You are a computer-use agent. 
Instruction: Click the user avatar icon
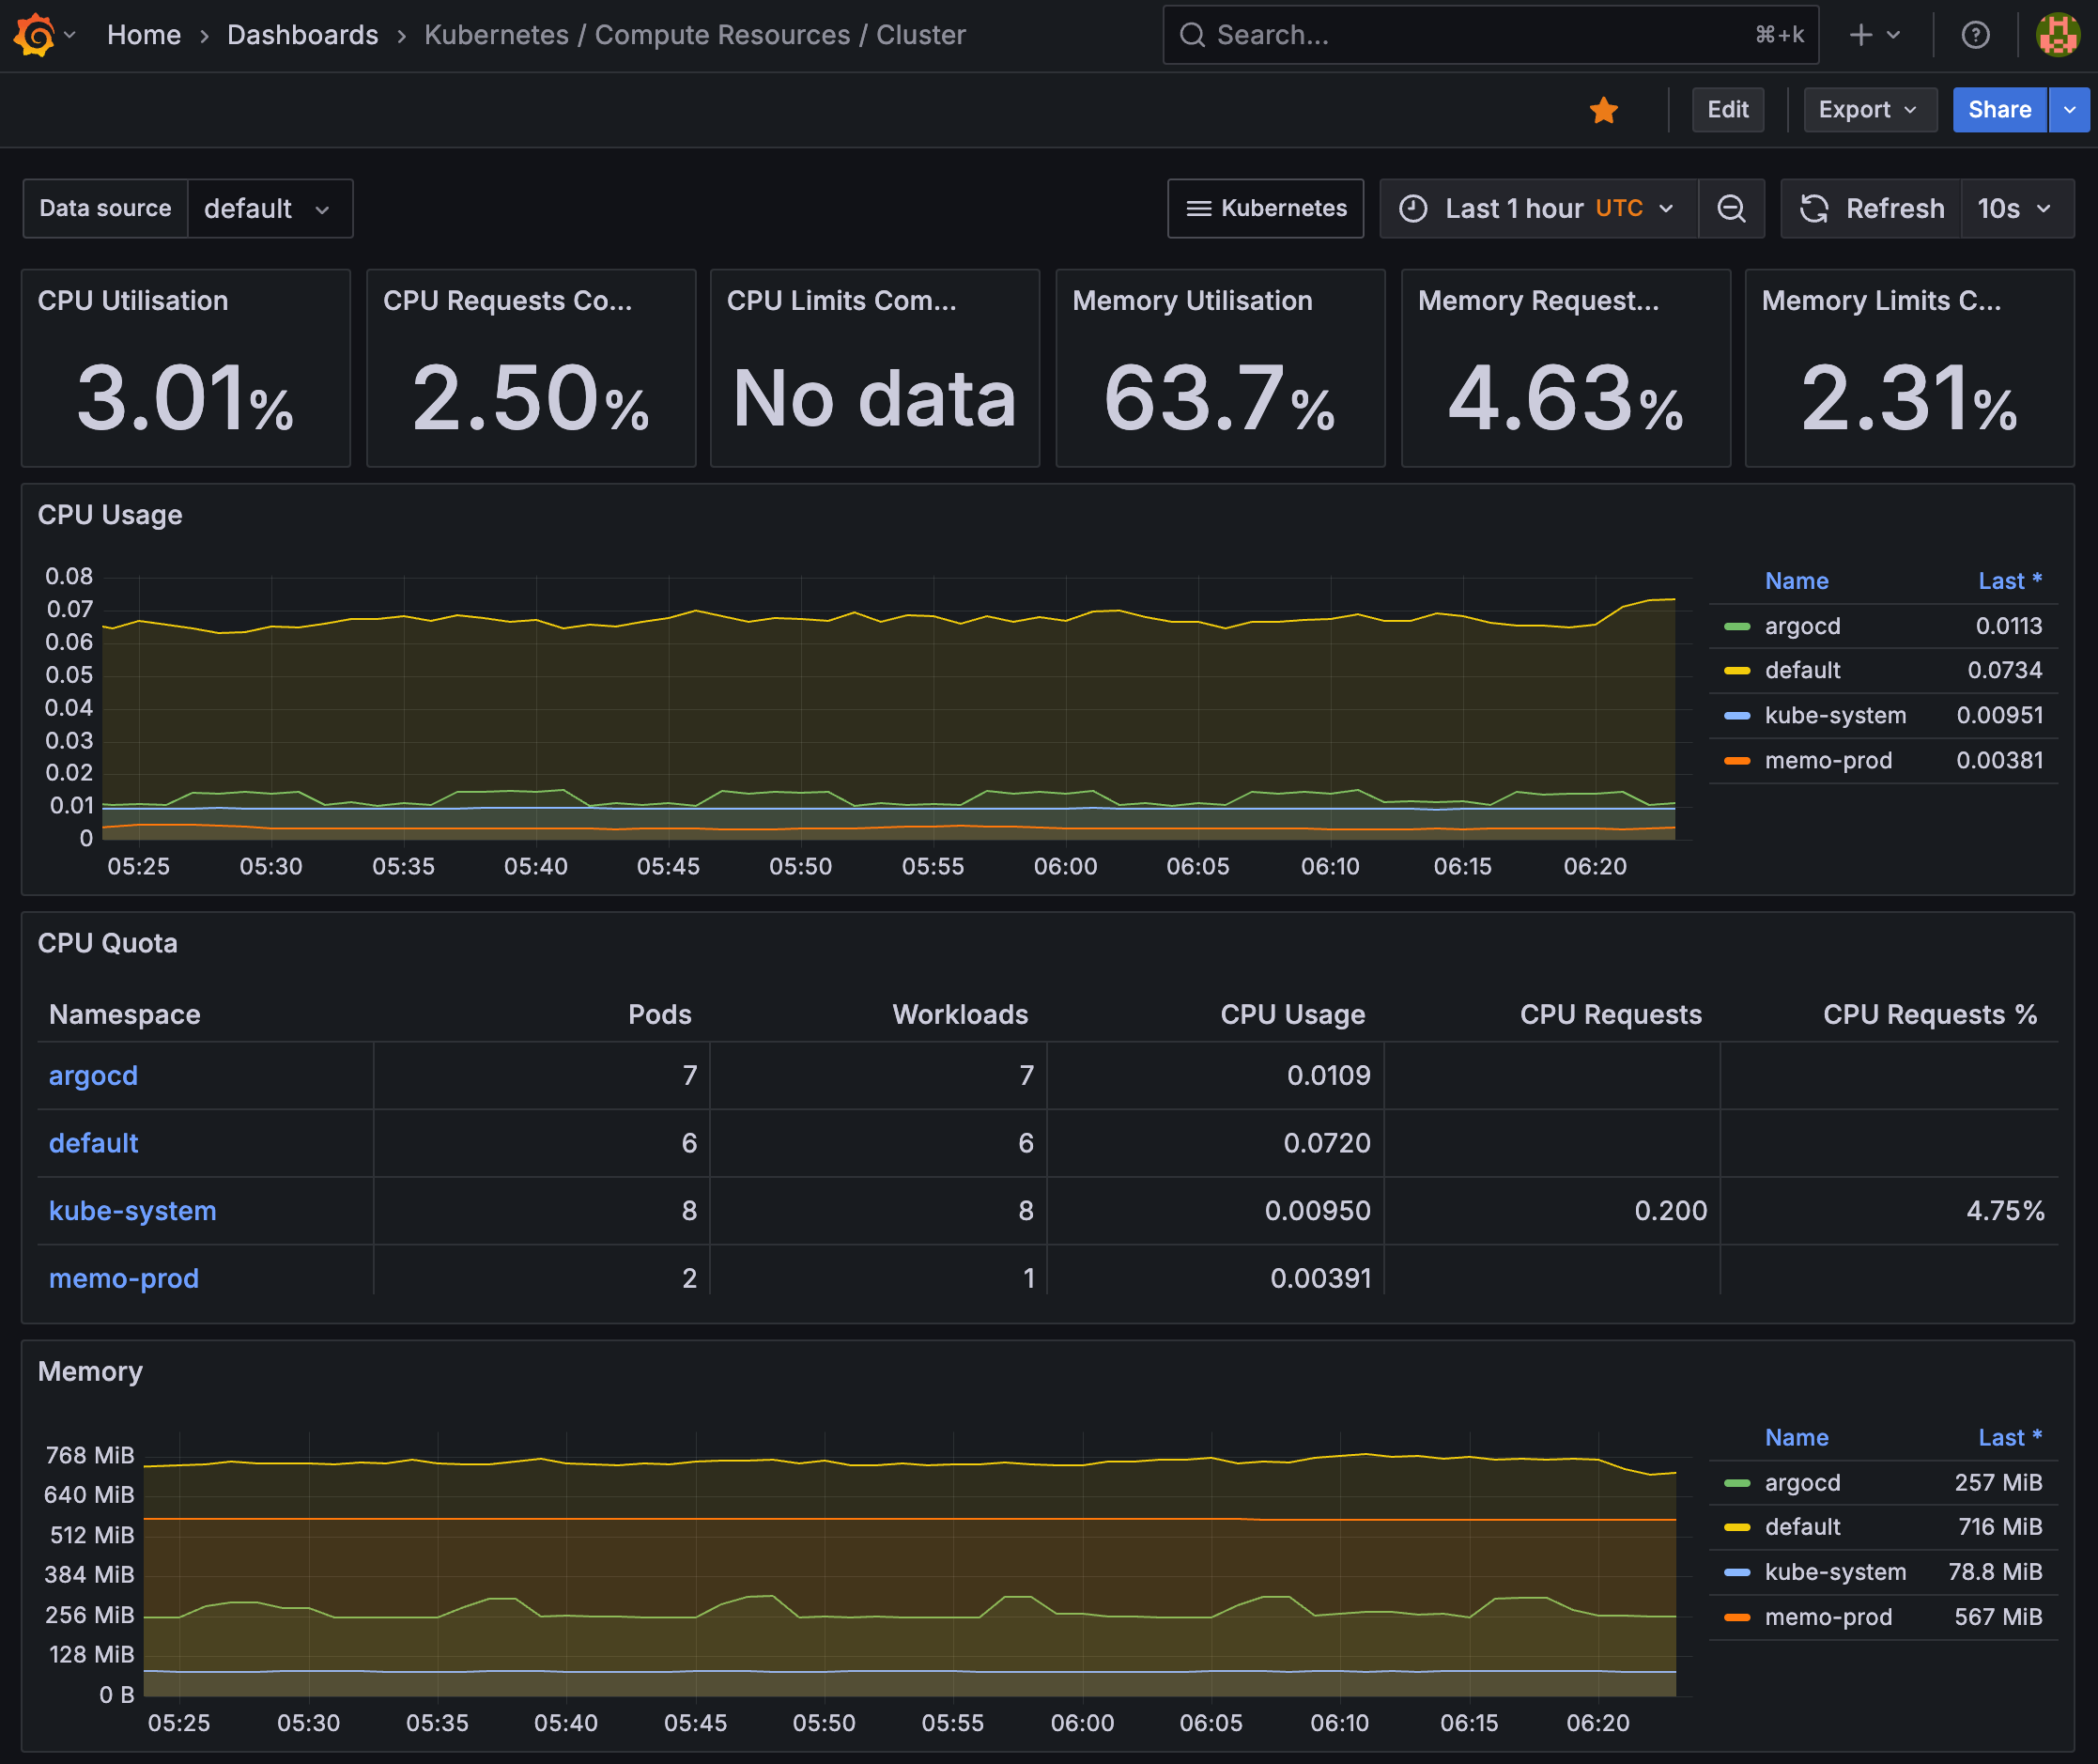click(x=2058, y=35)
